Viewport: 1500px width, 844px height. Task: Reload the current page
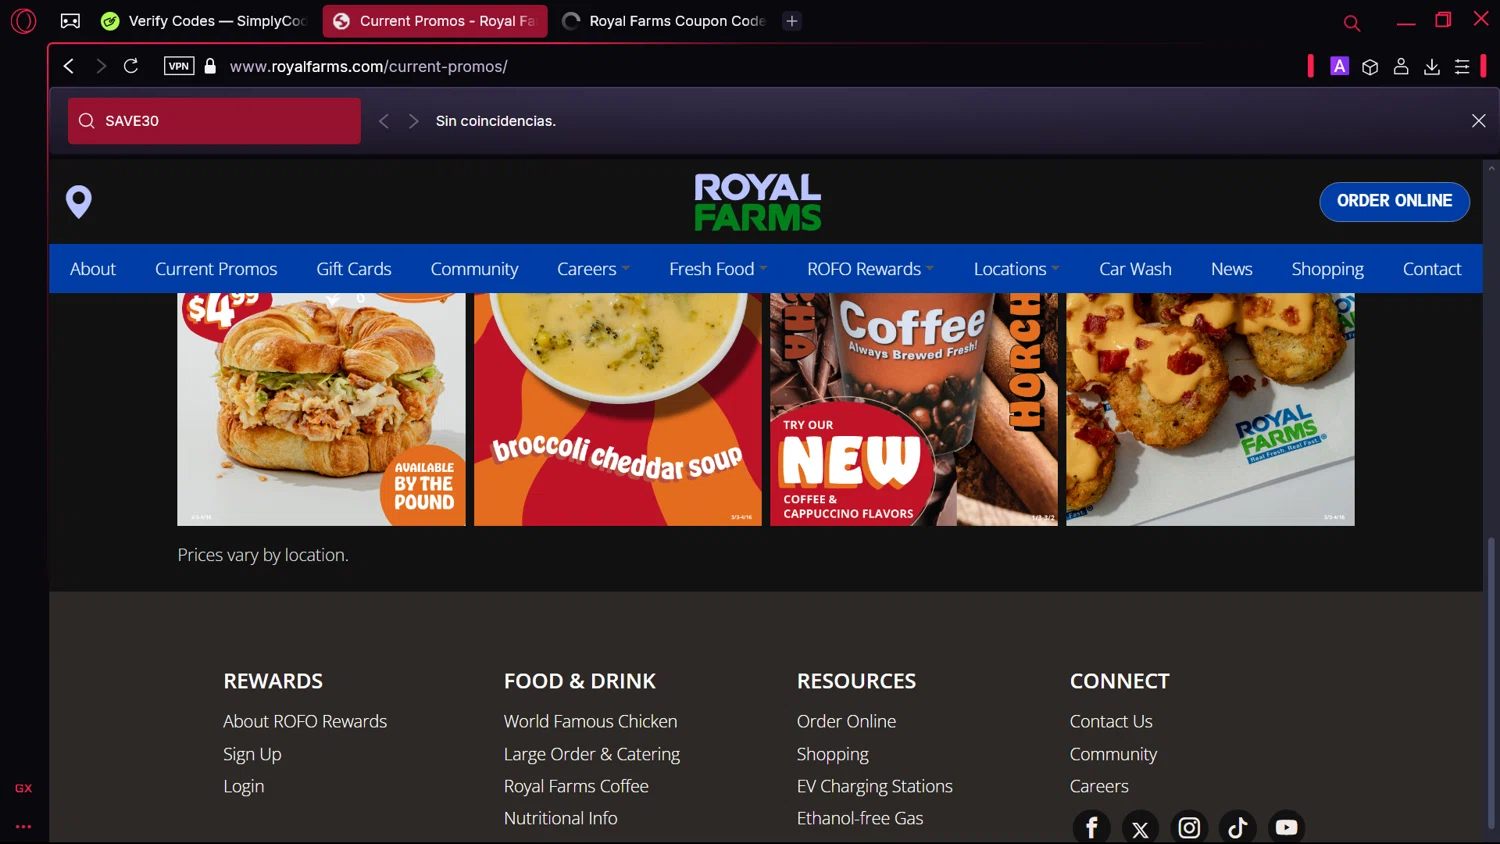[131, 66]
